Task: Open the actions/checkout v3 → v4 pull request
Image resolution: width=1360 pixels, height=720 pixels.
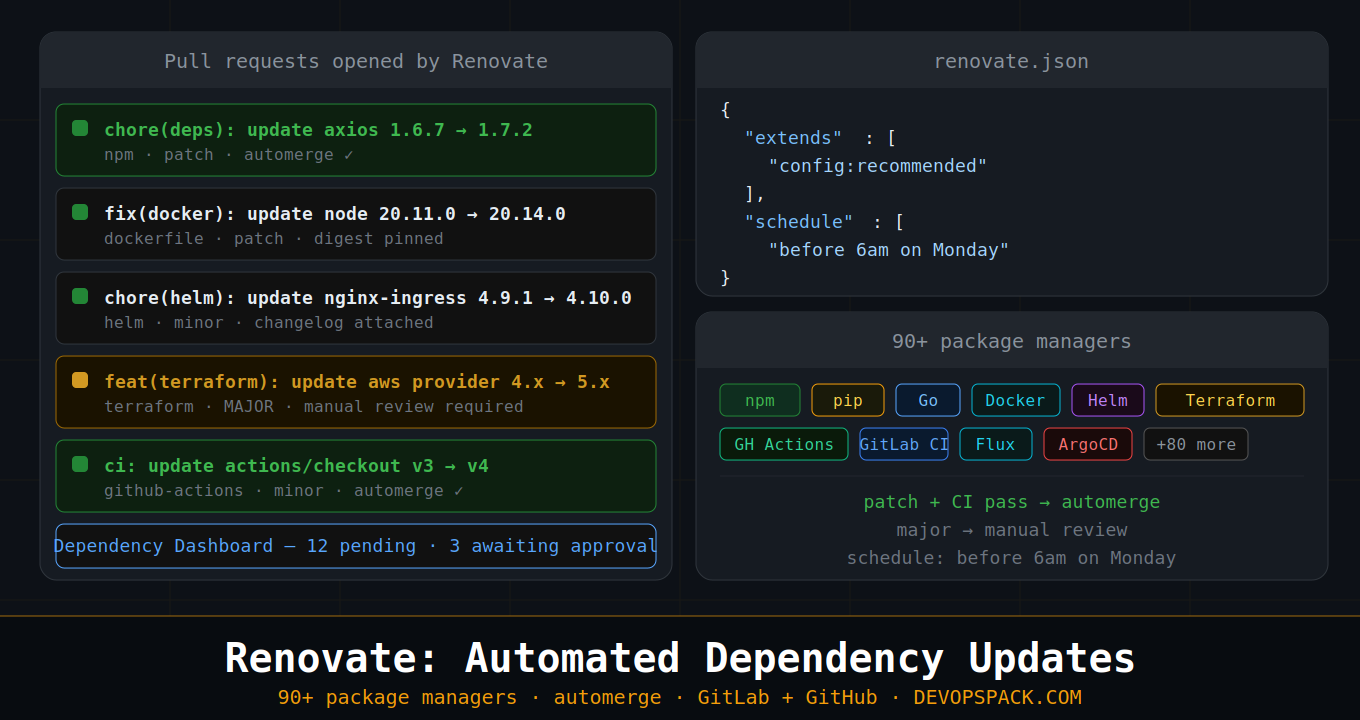Action: [x=356, y=476]
